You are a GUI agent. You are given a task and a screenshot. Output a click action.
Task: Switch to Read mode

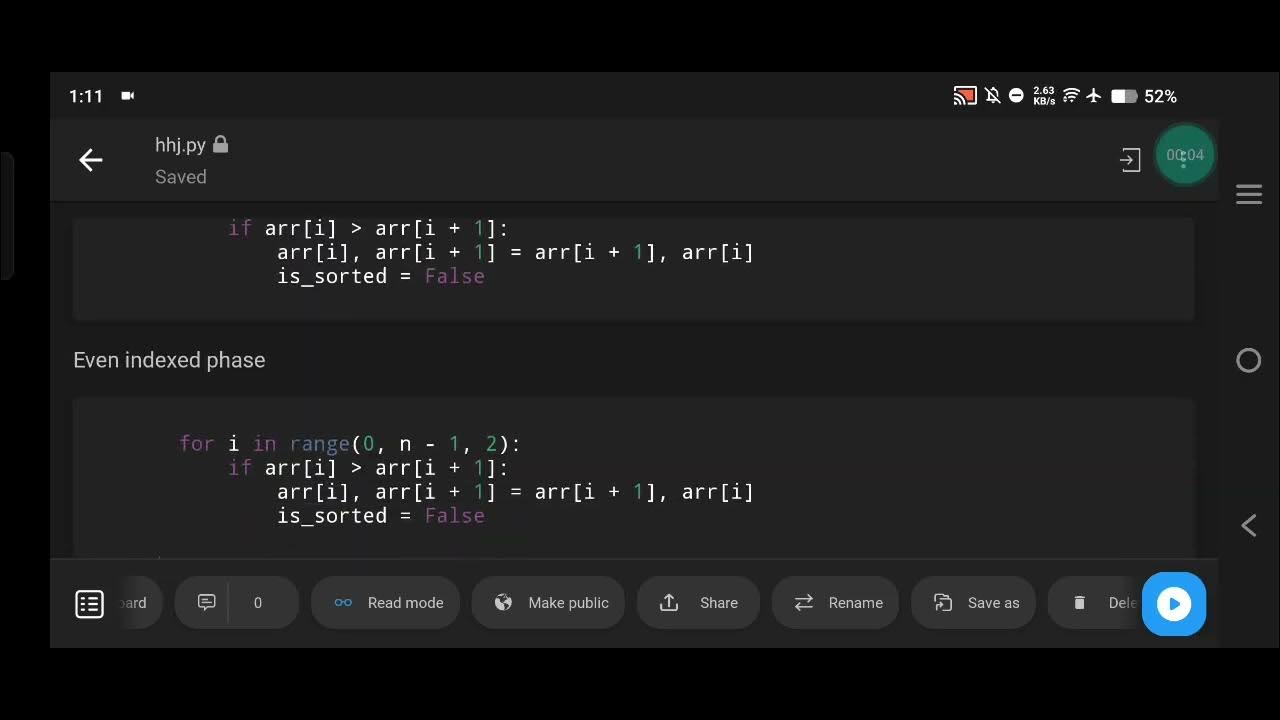[385, 603]
